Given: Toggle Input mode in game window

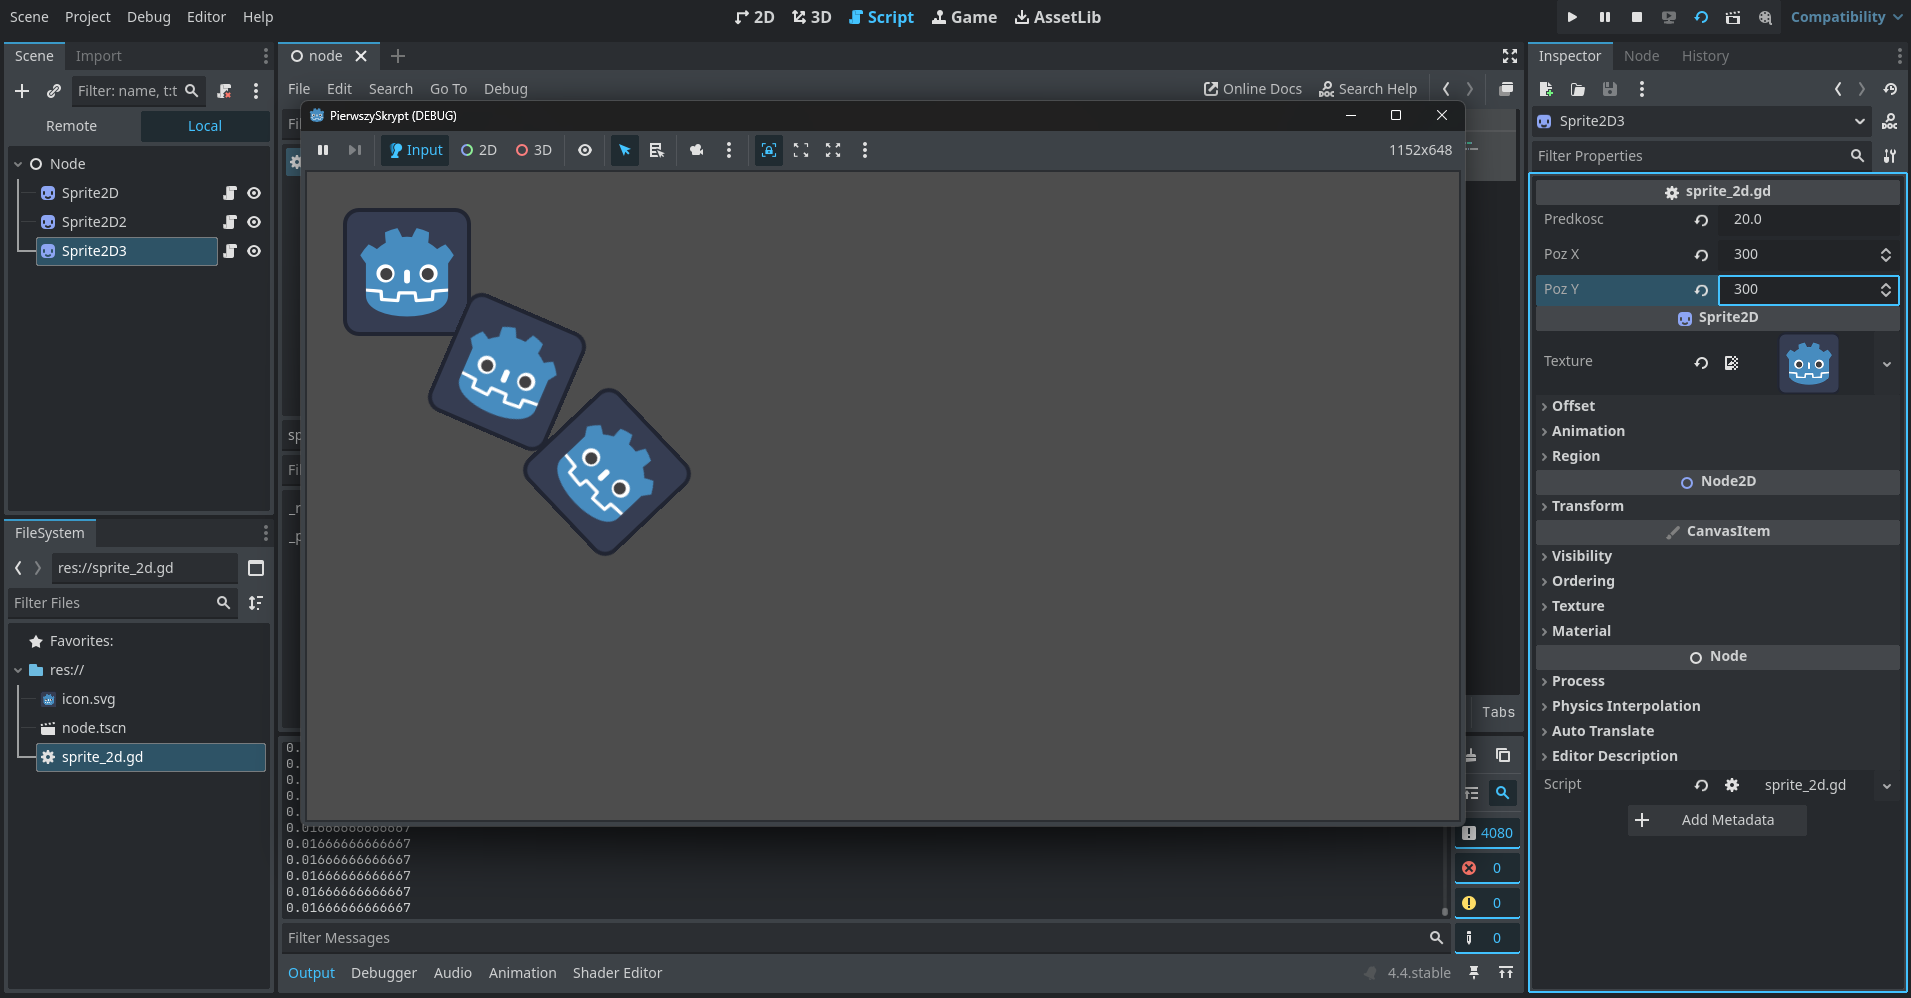Looking at the screenshot, I should click(x=416, y=150).
